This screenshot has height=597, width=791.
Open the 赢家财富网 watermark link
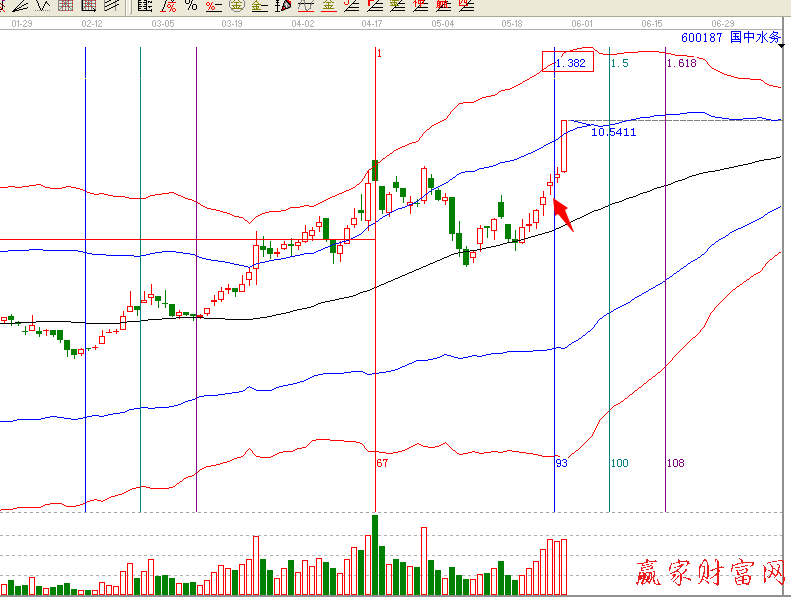click(x=710, y=572)
